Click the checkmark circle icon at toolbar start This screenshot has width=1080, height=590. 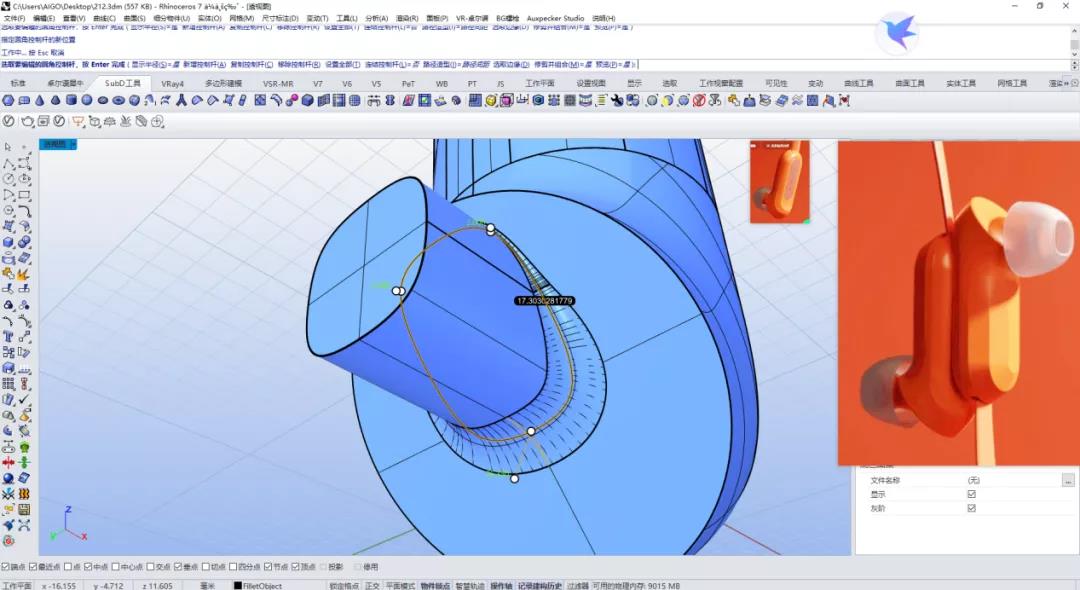pos(8,121)
